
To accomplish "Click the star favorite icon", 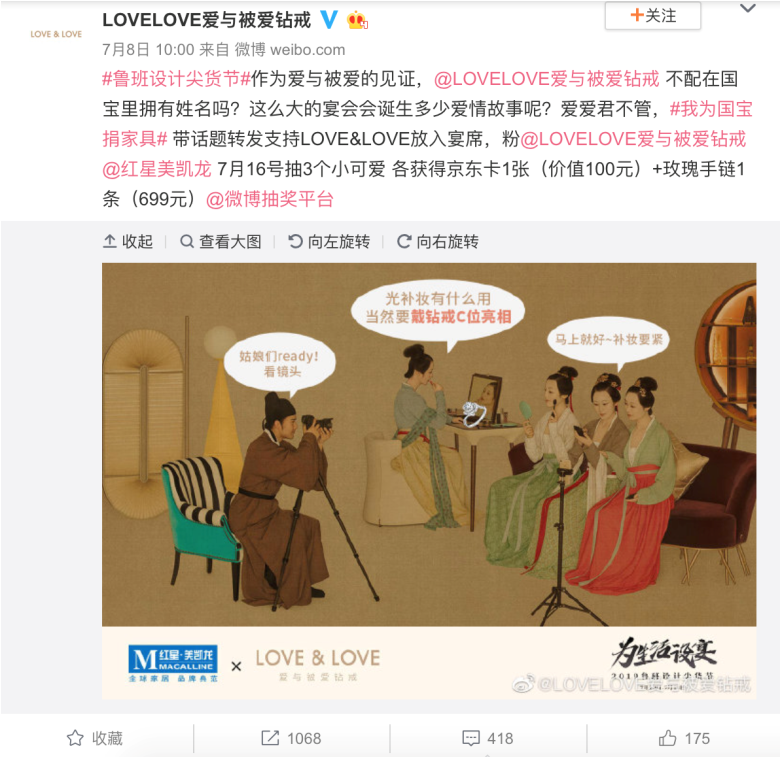I will tap(75, 738).
